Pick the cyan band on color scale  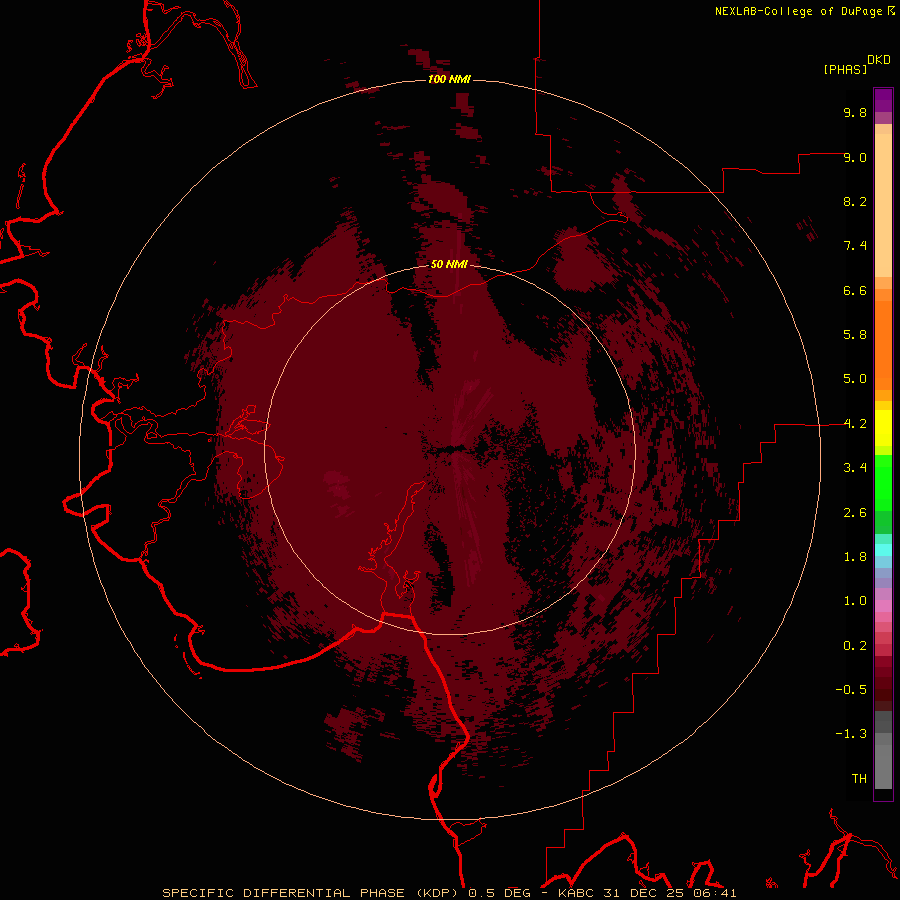883,550
